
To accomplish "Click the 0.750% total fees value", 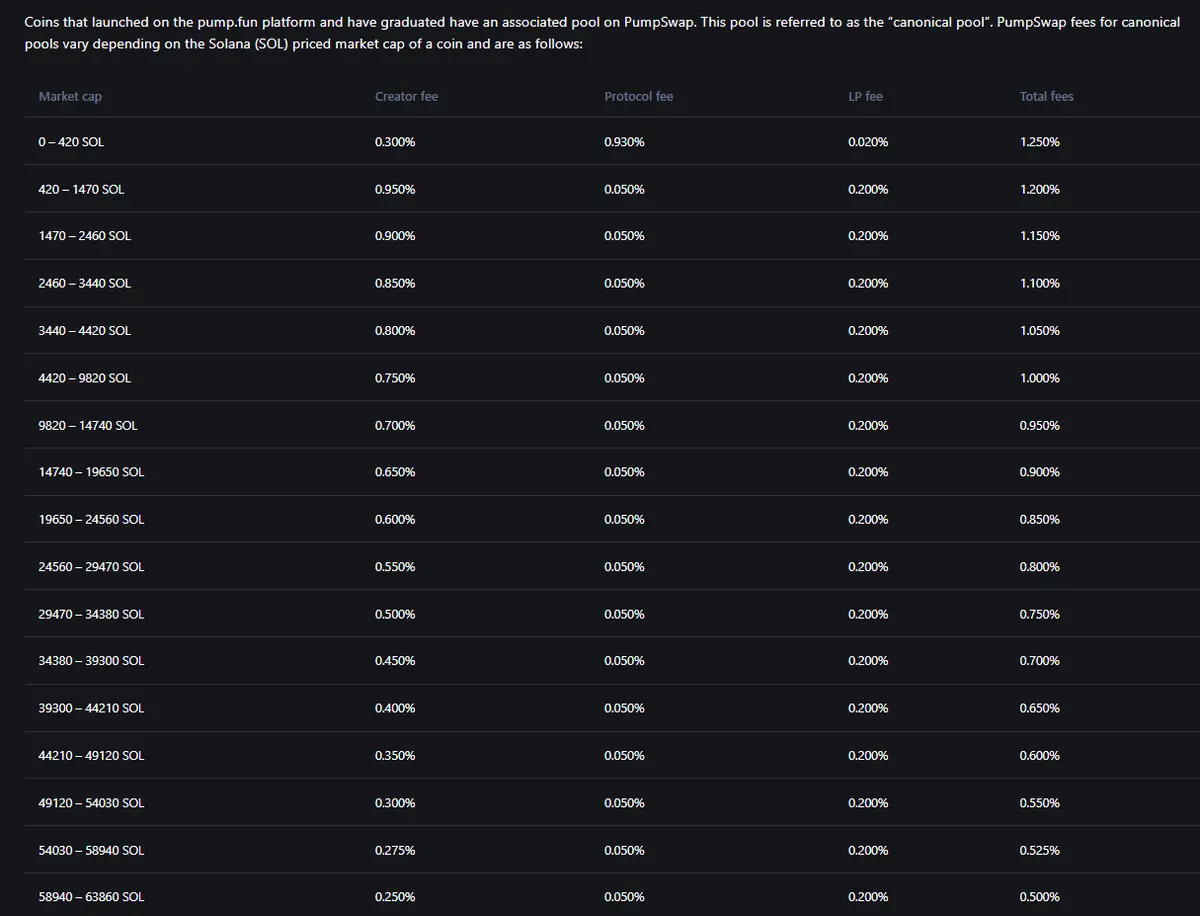I will coord(1040,614).
